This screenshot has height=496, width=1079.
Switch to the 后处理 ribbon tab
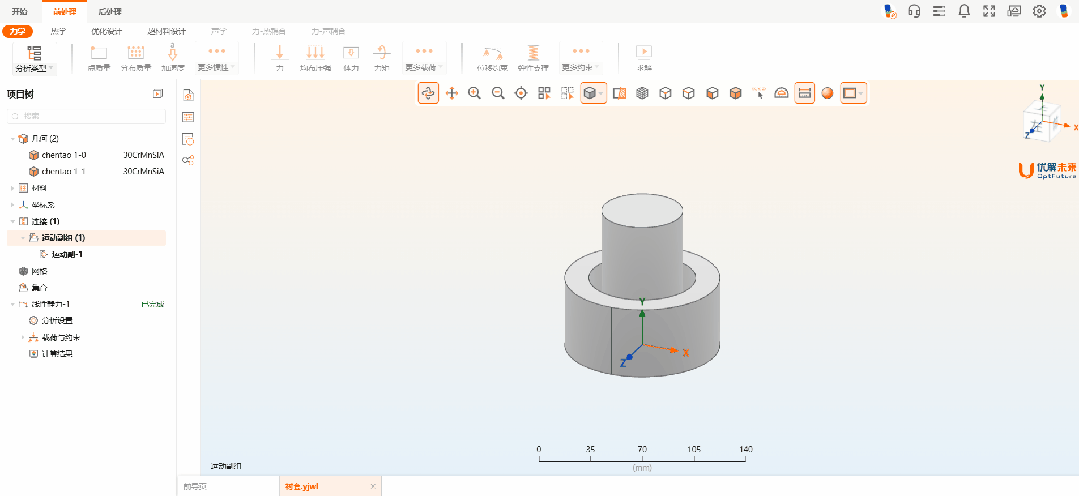[x=110, y=11]
